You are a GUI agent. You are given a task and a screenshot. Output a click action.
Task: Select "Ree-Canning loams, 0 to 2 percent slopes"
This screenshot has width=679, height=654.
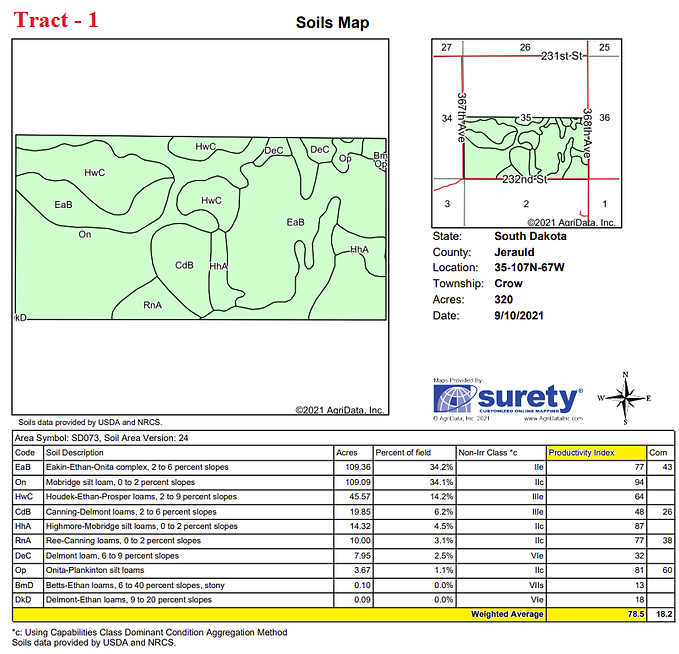123,541
